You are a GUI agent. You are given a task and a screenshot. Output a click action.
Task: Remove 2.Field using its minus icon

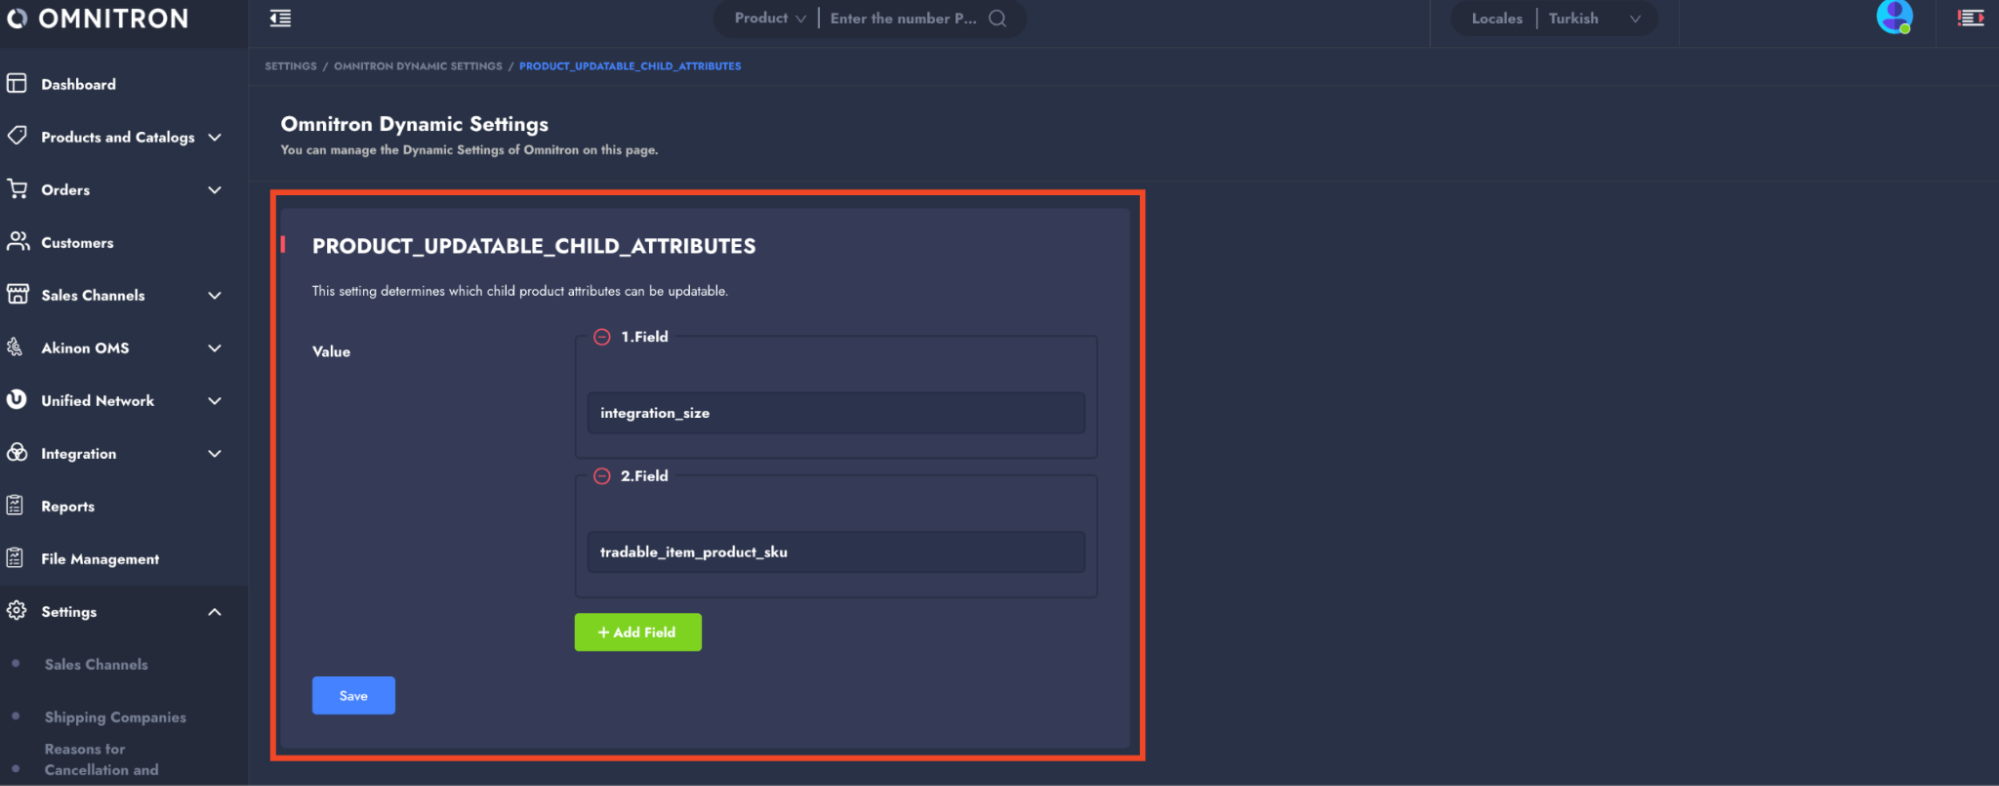[x=602, y=476]
